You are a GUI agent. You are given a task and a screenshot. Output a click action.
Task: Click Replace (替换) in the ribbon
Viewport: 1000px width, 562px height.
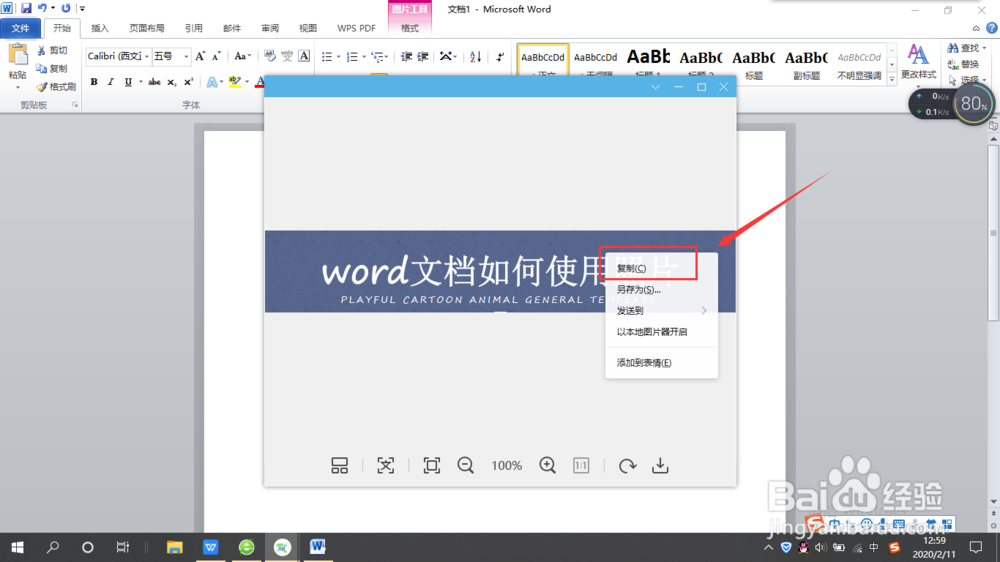click(x=964, y=64)
